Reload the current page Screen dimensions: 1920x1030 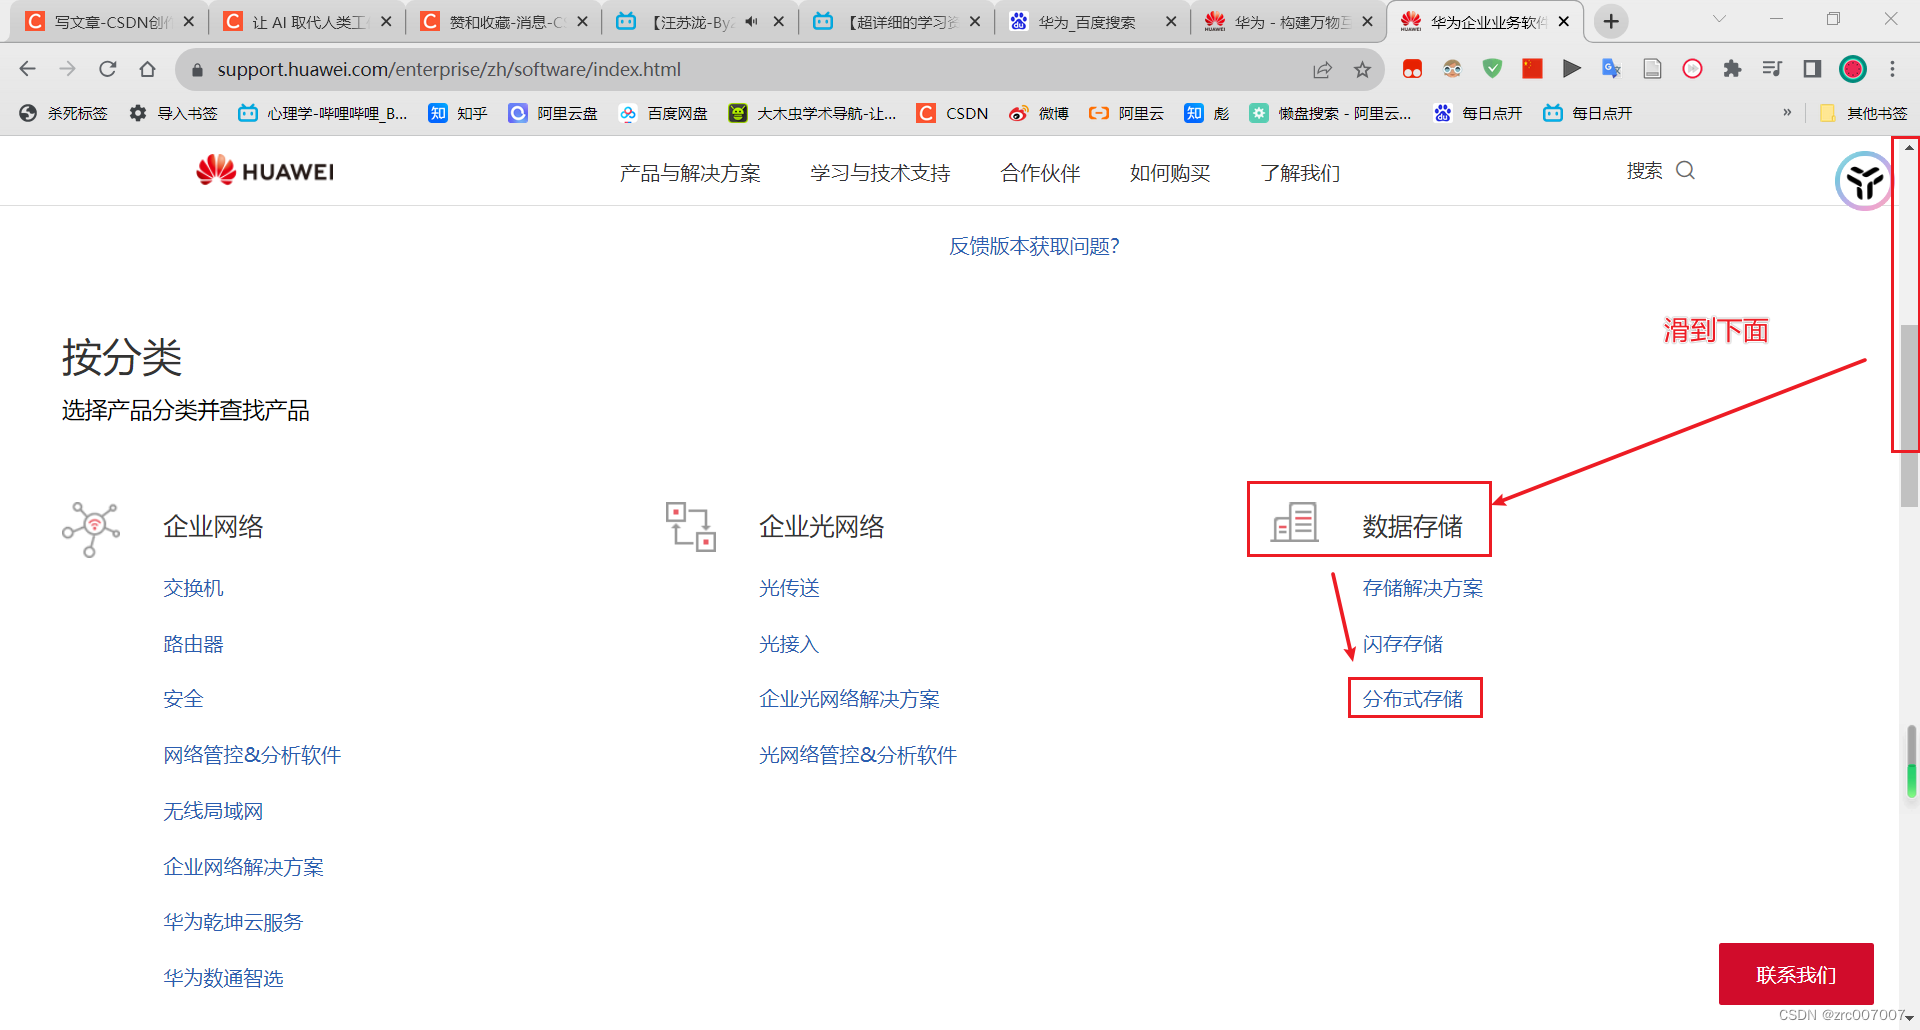[x=108, y=69]
